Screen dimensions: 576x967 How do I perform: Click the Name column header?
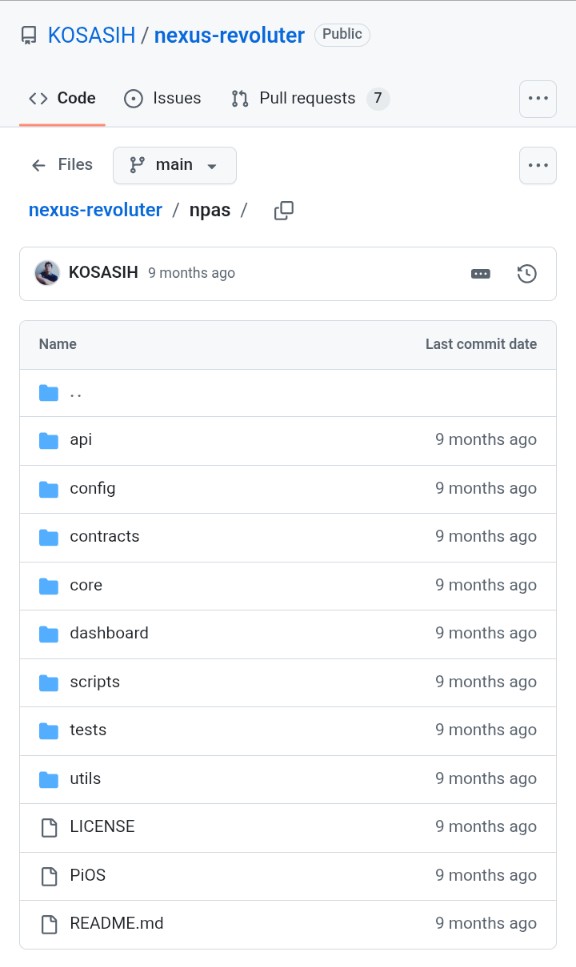coord(58,344)
